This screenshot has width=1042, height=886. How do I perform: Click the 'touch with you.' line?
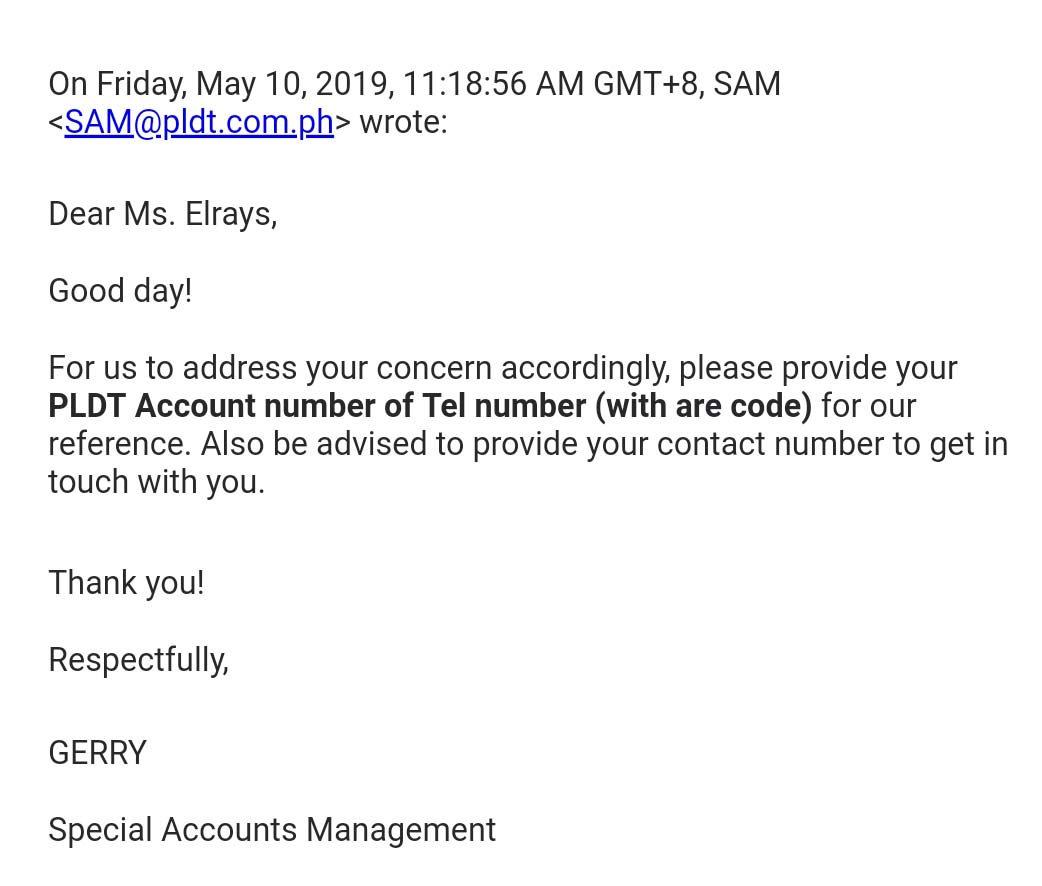coord(156,482)
